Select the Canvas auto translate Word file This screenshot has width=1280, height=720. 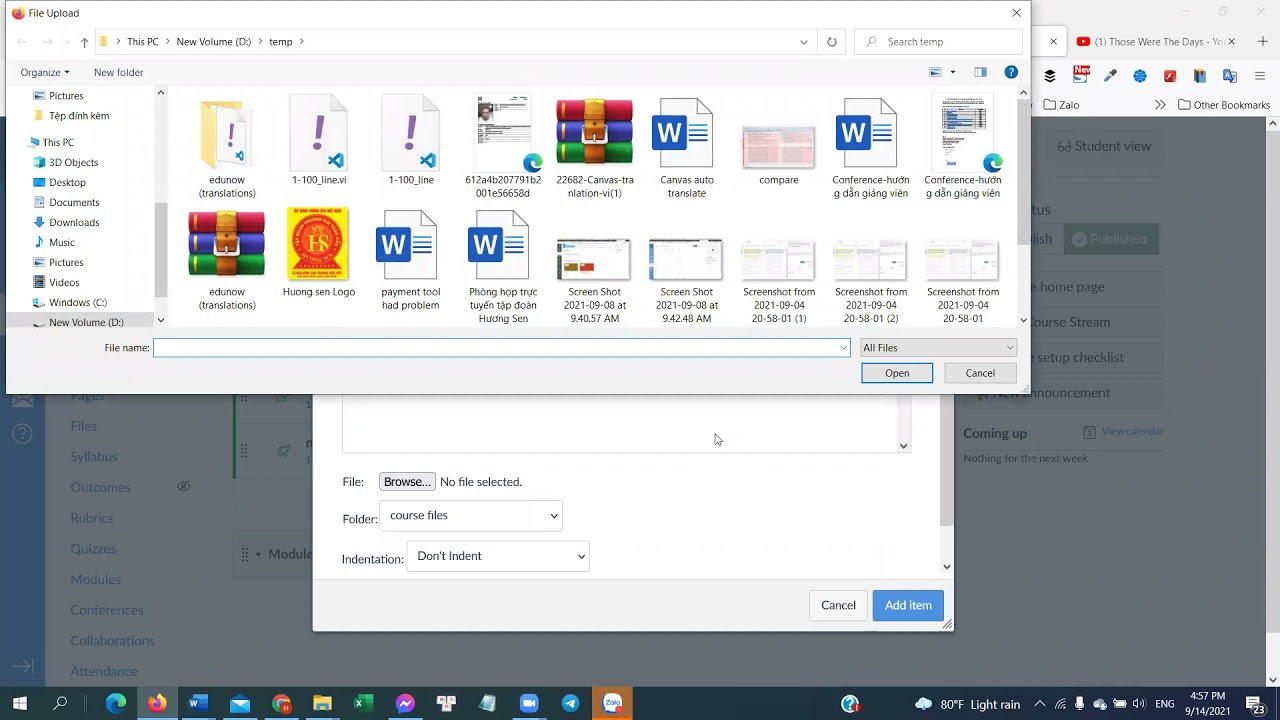click(686, 147)
